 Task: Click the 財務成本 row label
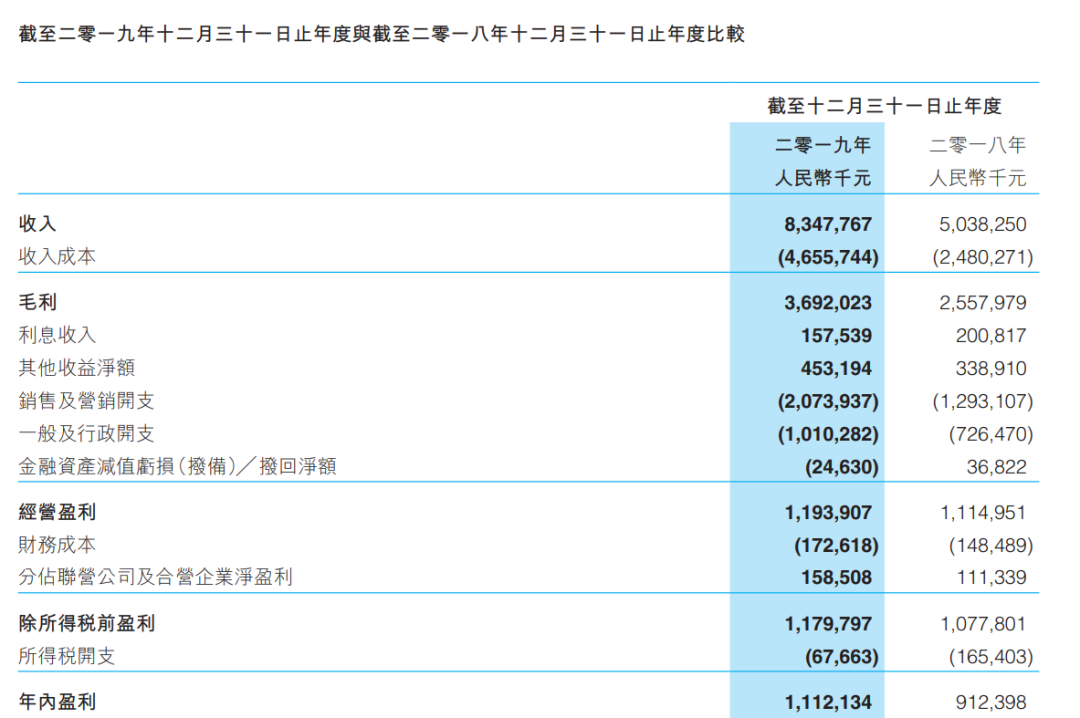[x=57, y=545]
